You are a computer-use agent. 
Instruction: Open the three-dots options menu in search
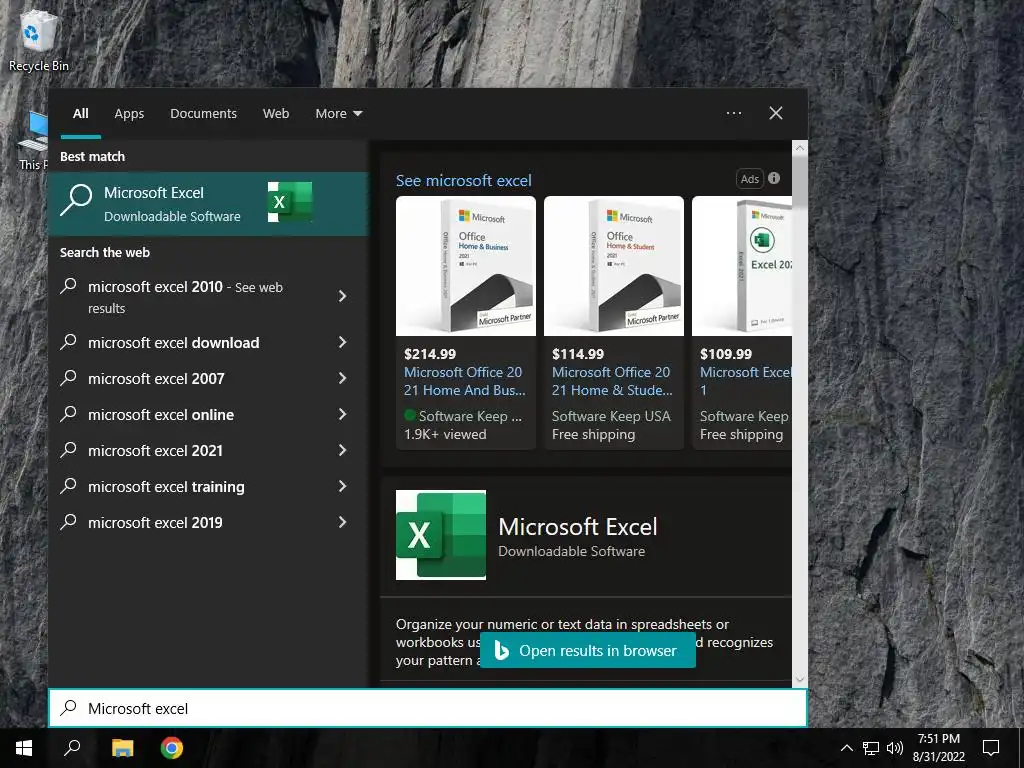pos(733,113)
